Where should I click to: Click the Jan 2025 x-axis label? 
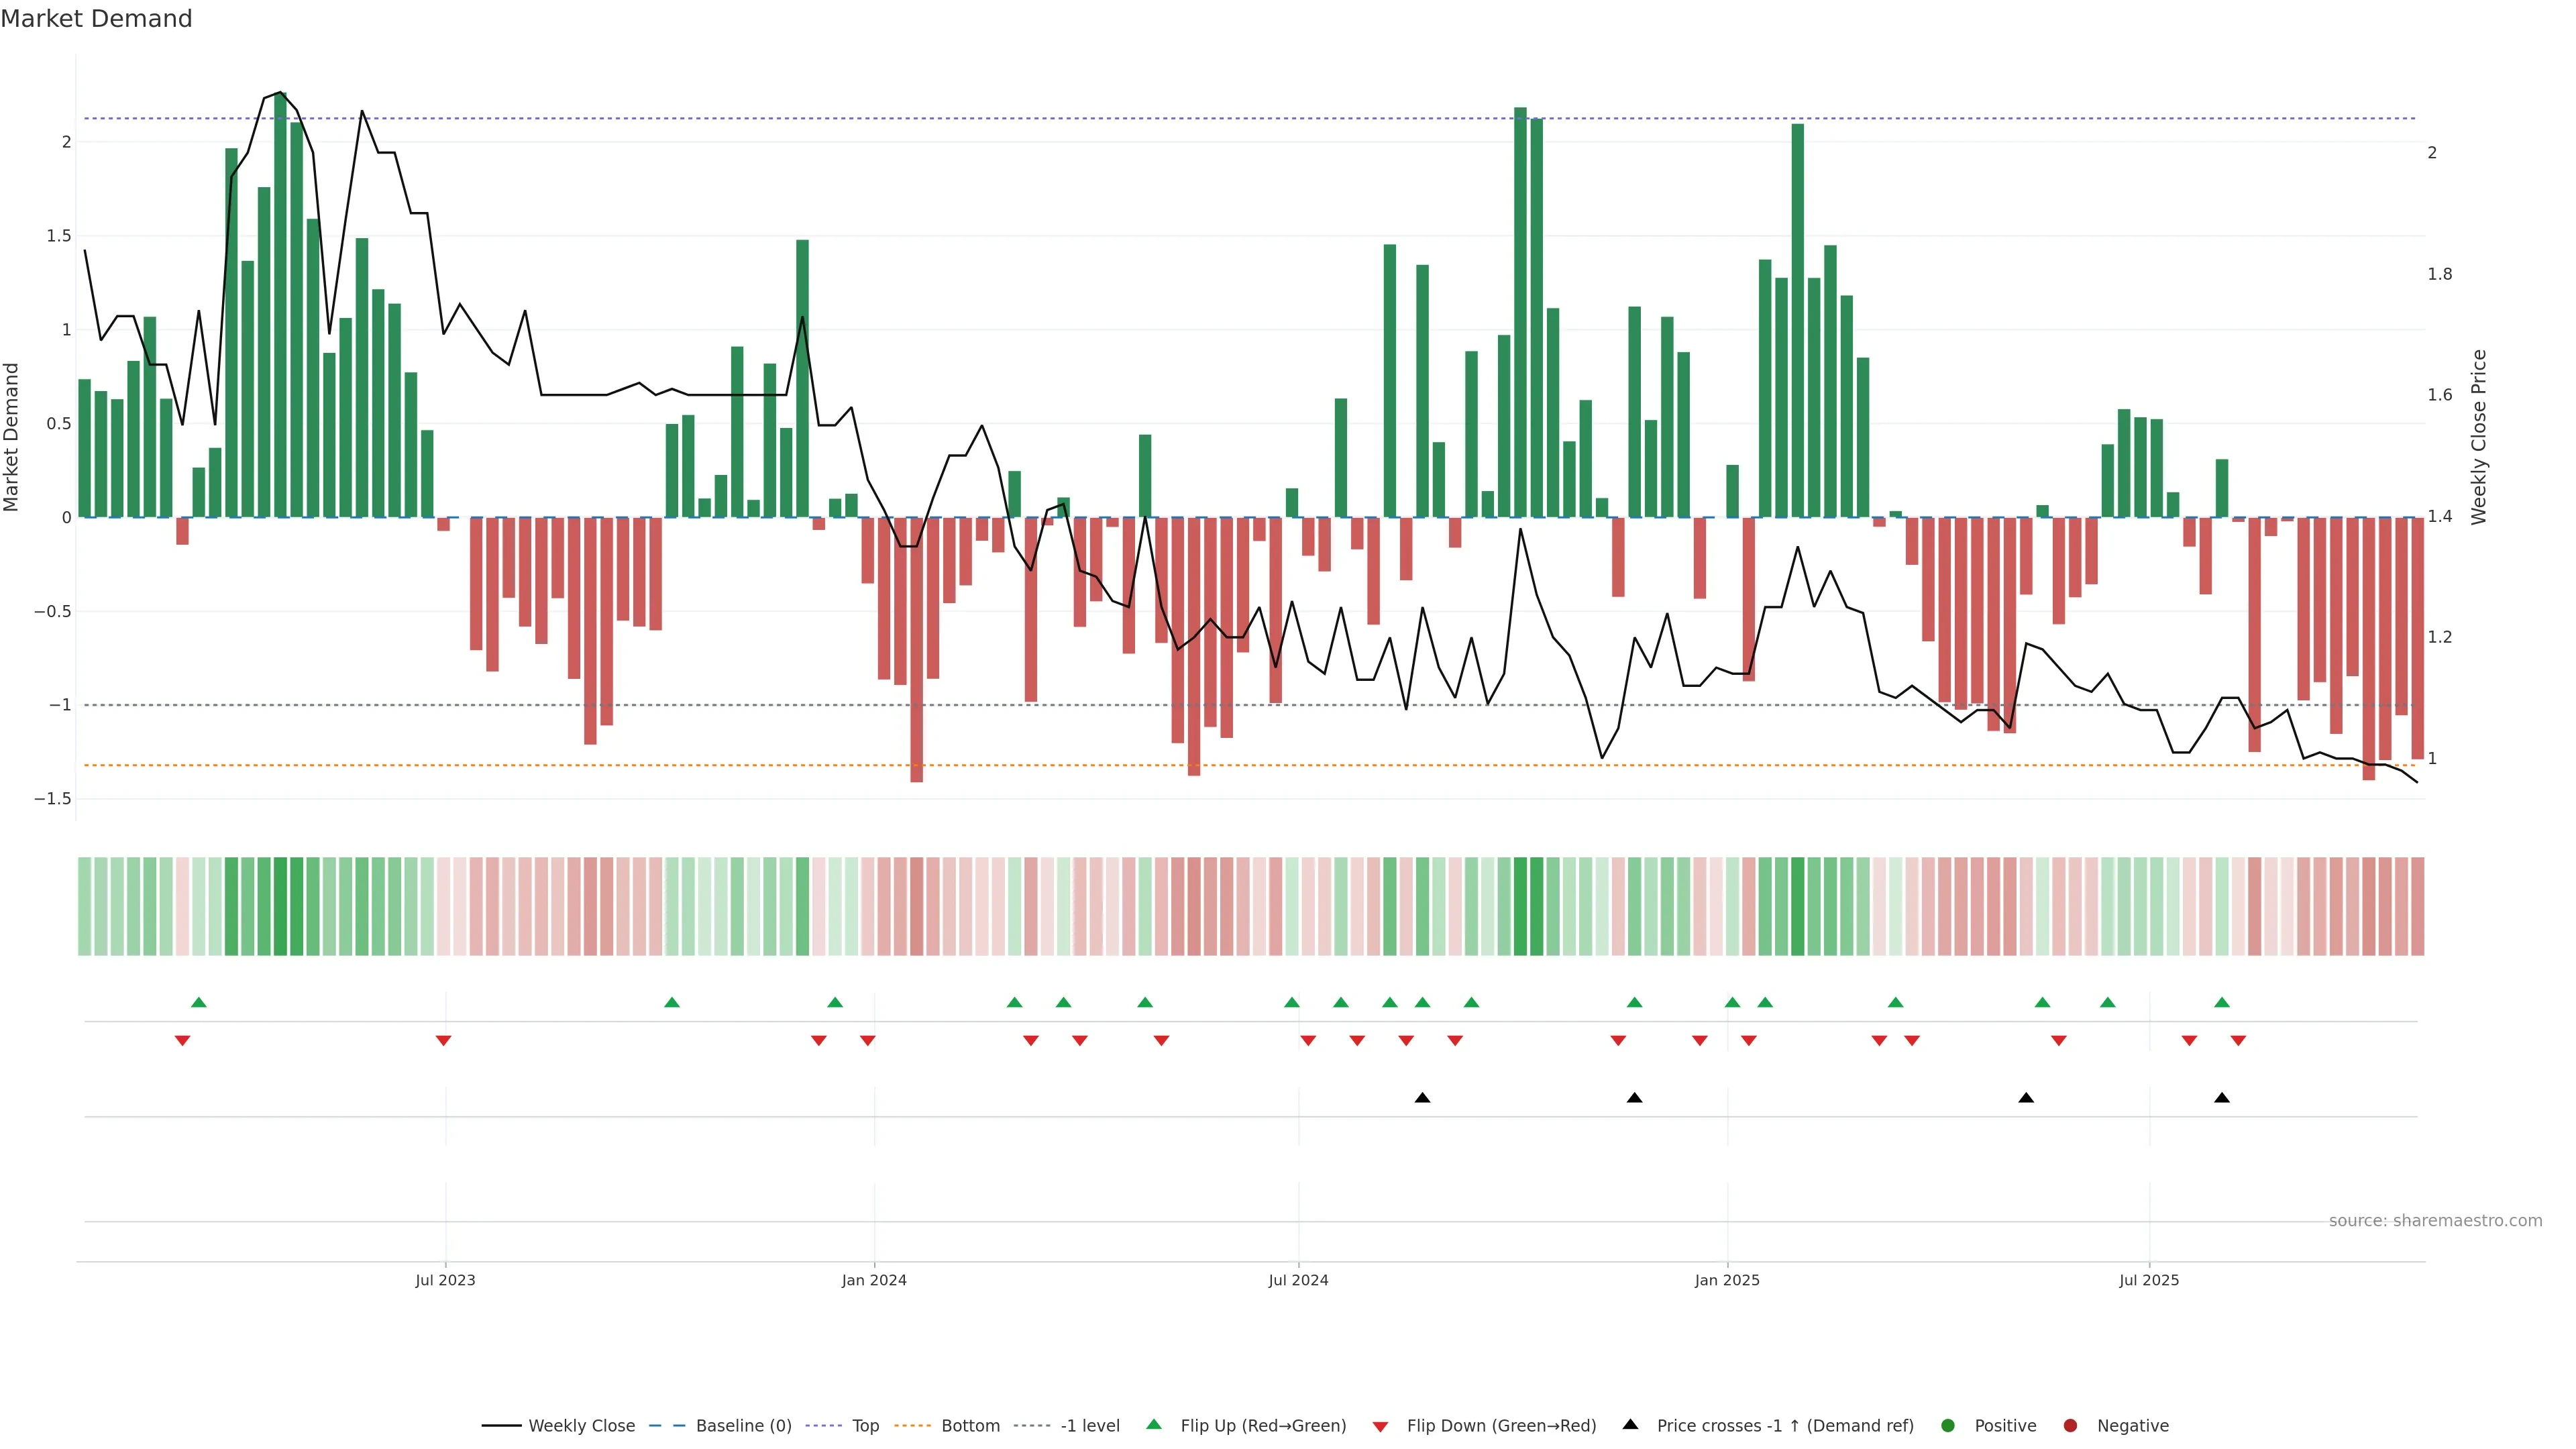pyautogui.click(x=1727, y=1280)
